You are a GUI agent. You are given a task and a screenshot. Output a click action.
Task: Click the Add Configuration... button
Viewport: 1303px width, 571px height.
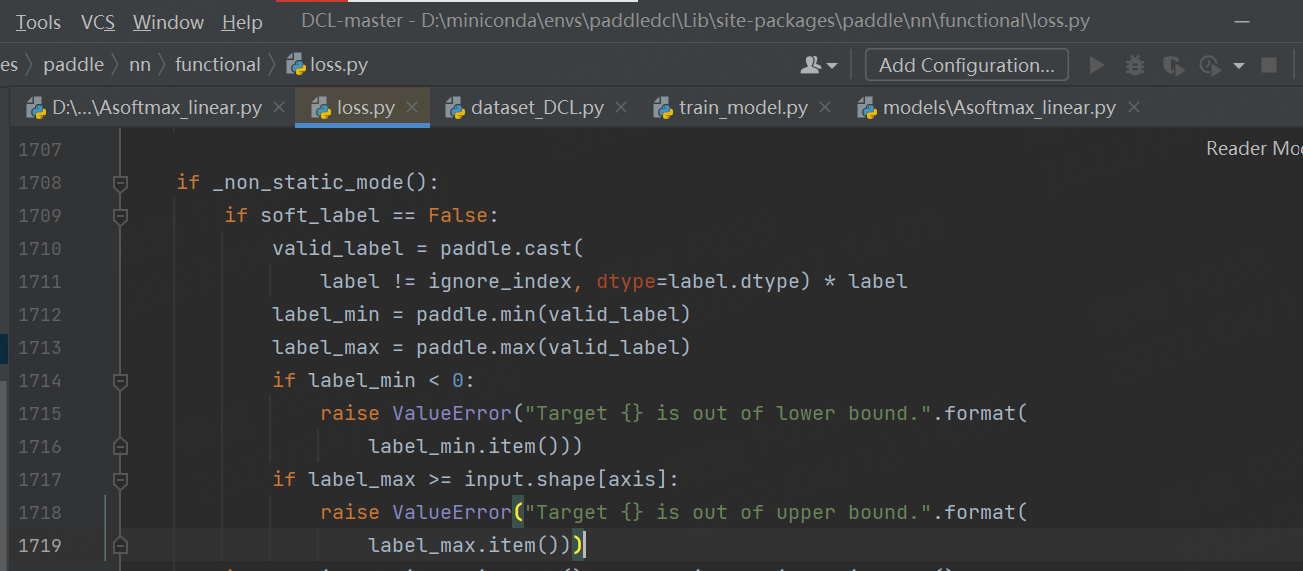(966, 65)
